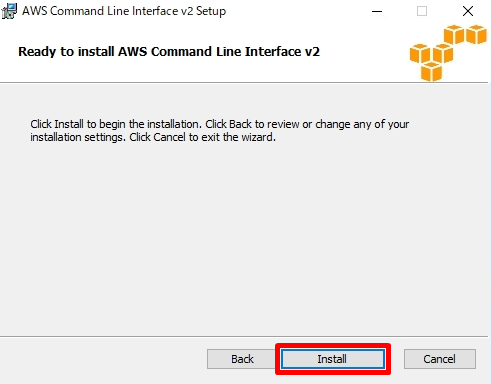Viewport: 491px width, 384px height.
Task: Click the greyed-out maximize window button
Action: point(422,11)
